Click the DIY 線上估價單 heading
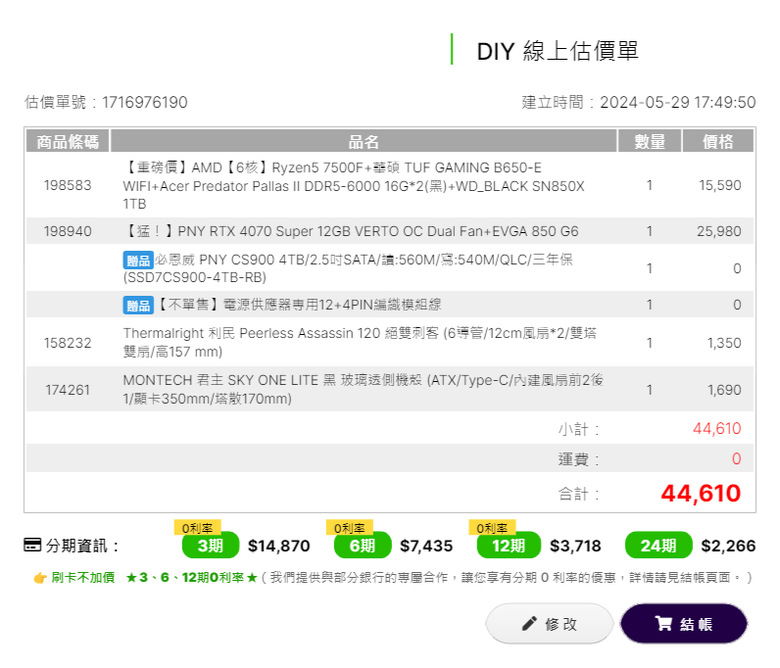 coord(557,51)
